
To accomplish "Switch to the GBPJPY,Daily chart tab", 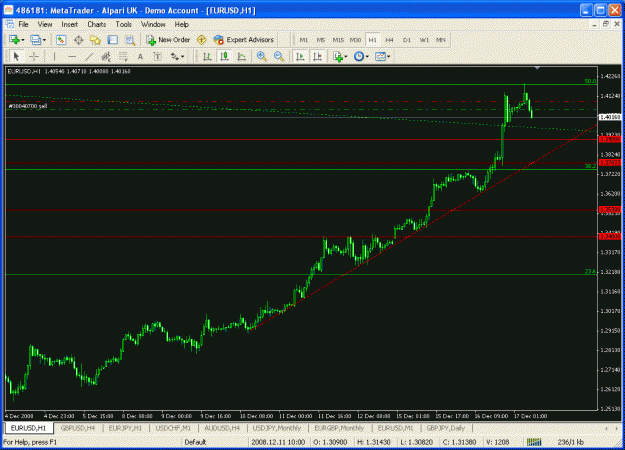I will (x=446, y=428).
